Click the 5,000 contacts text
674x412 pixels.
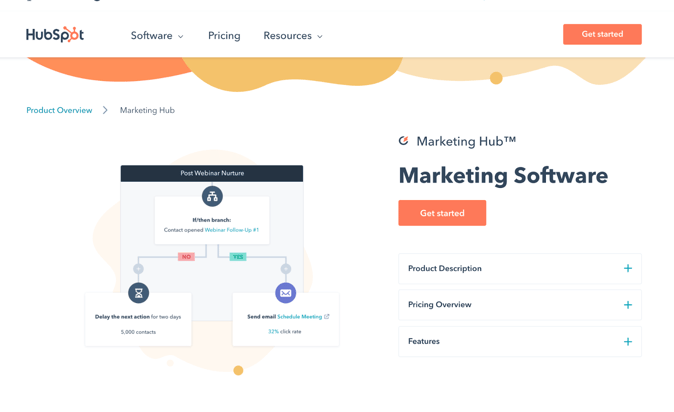[x=138, y=332]
